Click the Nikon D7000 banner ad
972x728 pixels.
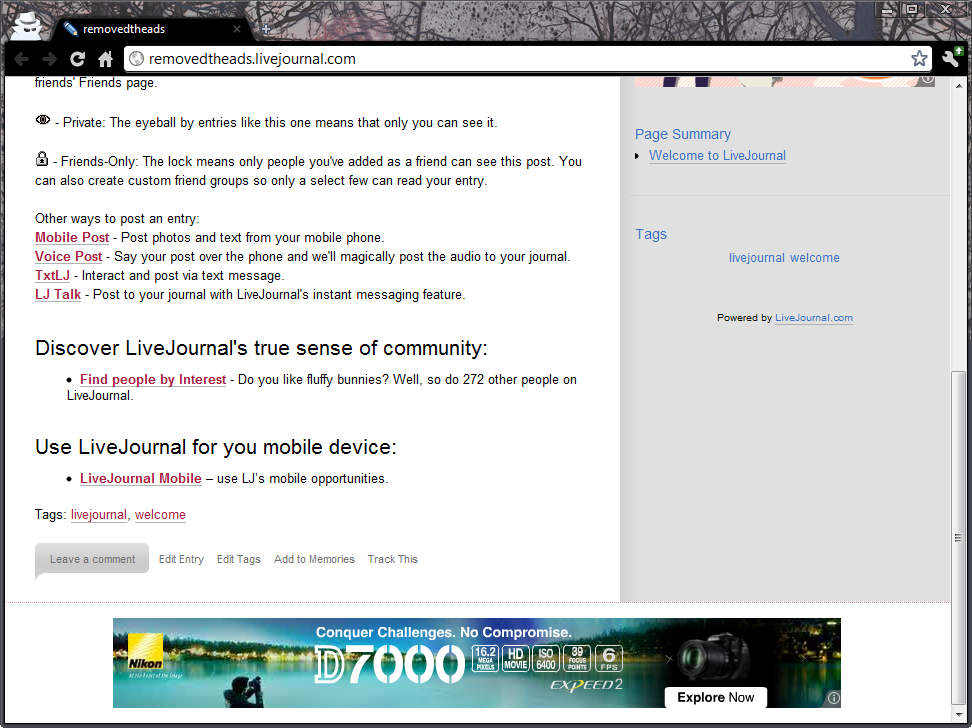point(477,663)
